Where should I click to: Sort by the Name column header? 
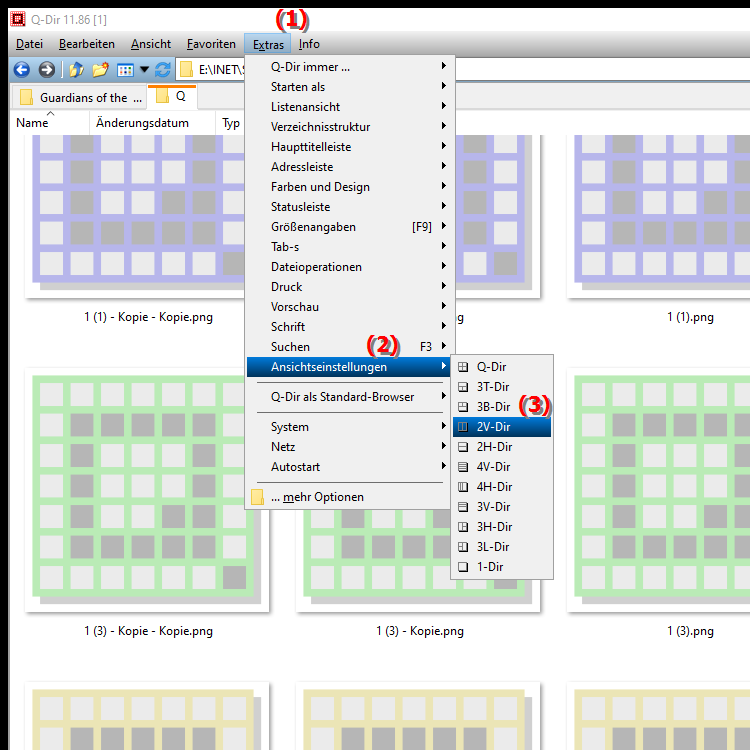[50, 122]
